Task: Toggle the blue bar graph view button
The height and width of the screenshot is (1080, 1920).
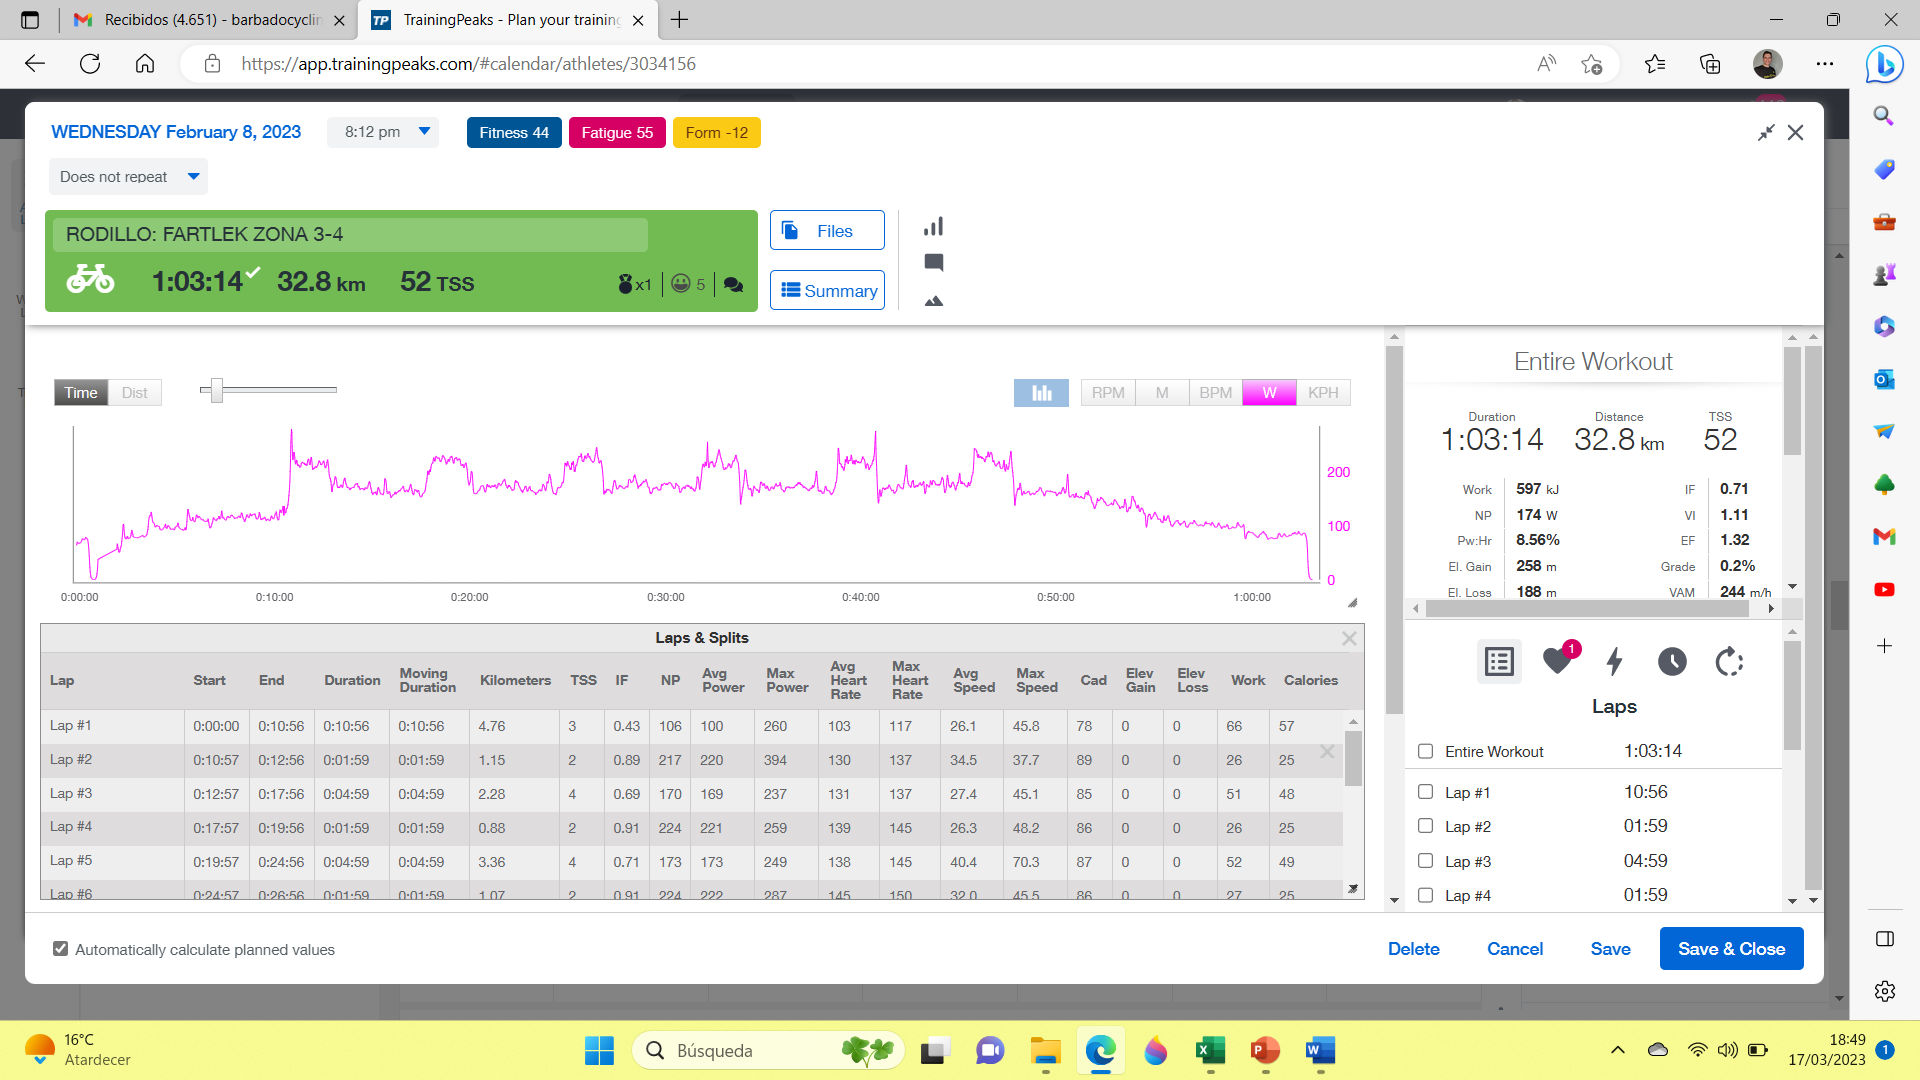Action: tap(1041, 393)
